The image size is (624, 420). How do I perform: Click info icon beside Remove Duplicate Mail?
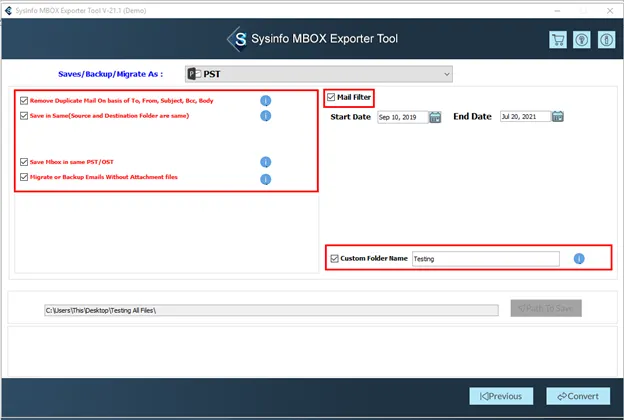pyautogui.click(x=265, y=101)
